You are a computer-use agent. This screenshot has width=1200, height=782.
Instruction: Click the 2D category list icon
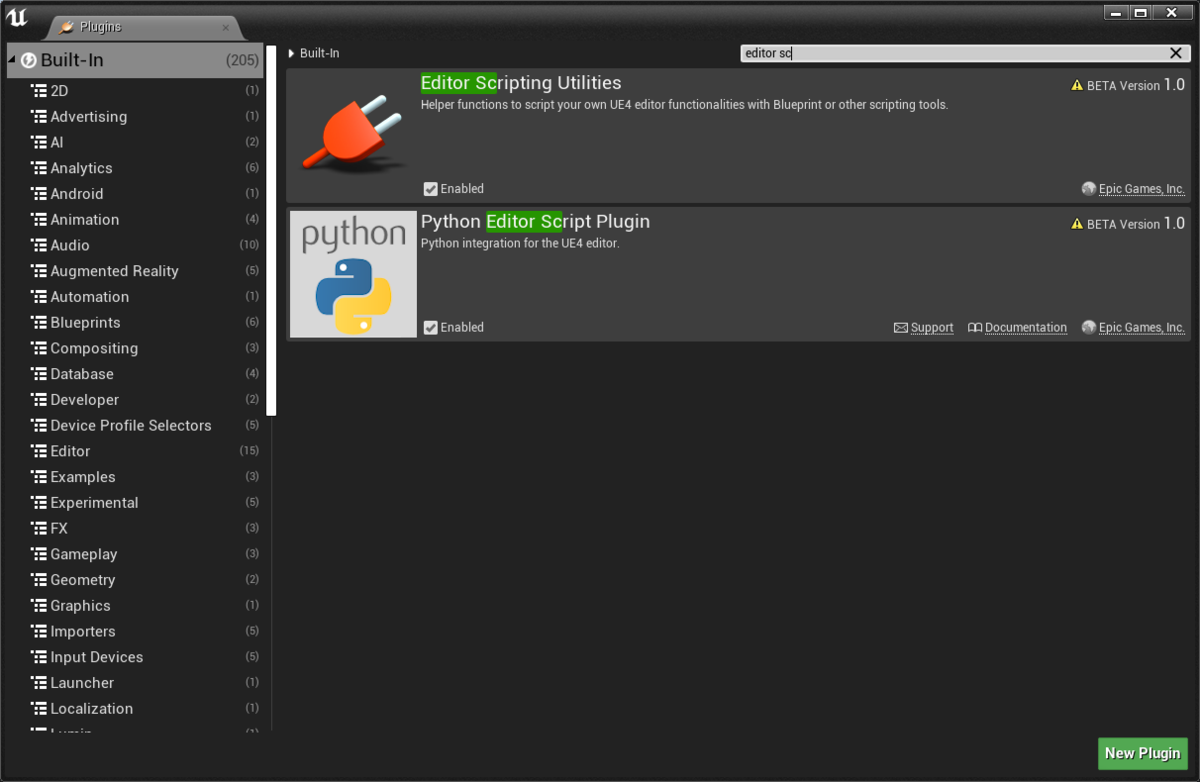[x=39, y=90]
